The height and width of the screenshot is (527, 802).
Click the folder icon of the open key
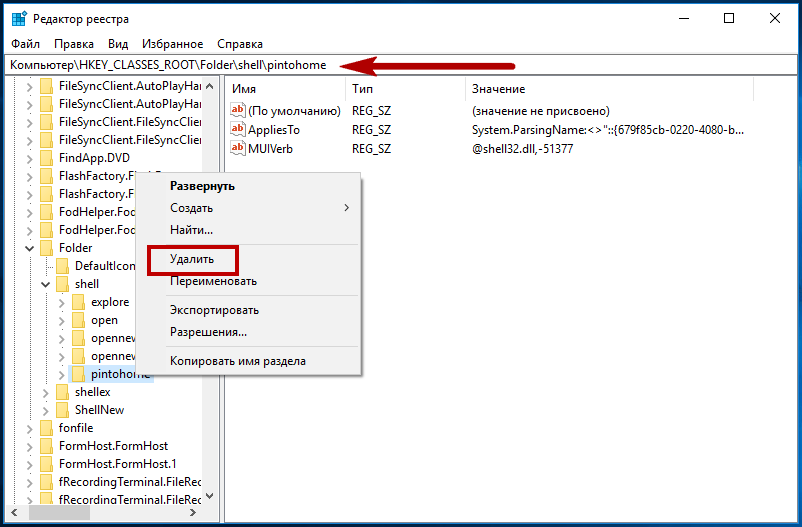tap(79, 320)
